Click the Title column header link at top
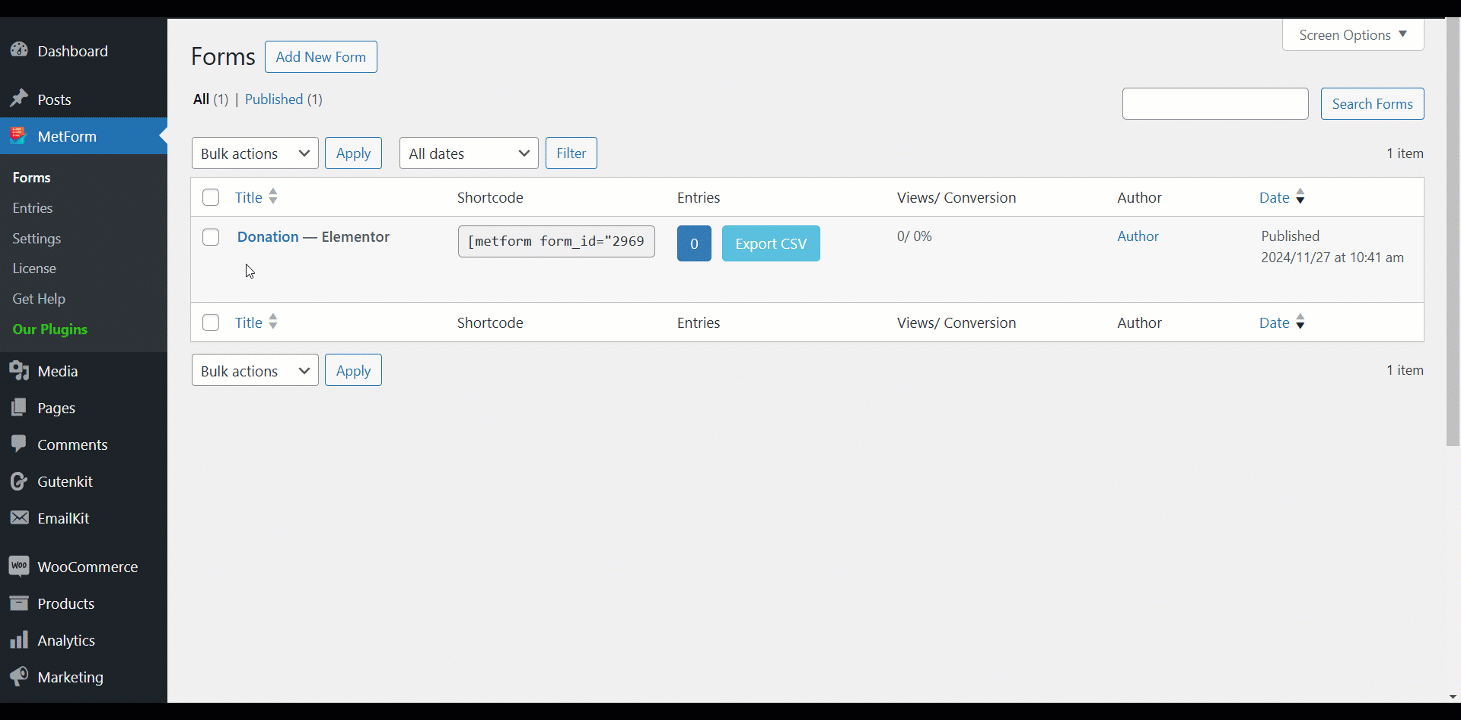Viewport: 1461px width, 720px height. tap(249, 197)
